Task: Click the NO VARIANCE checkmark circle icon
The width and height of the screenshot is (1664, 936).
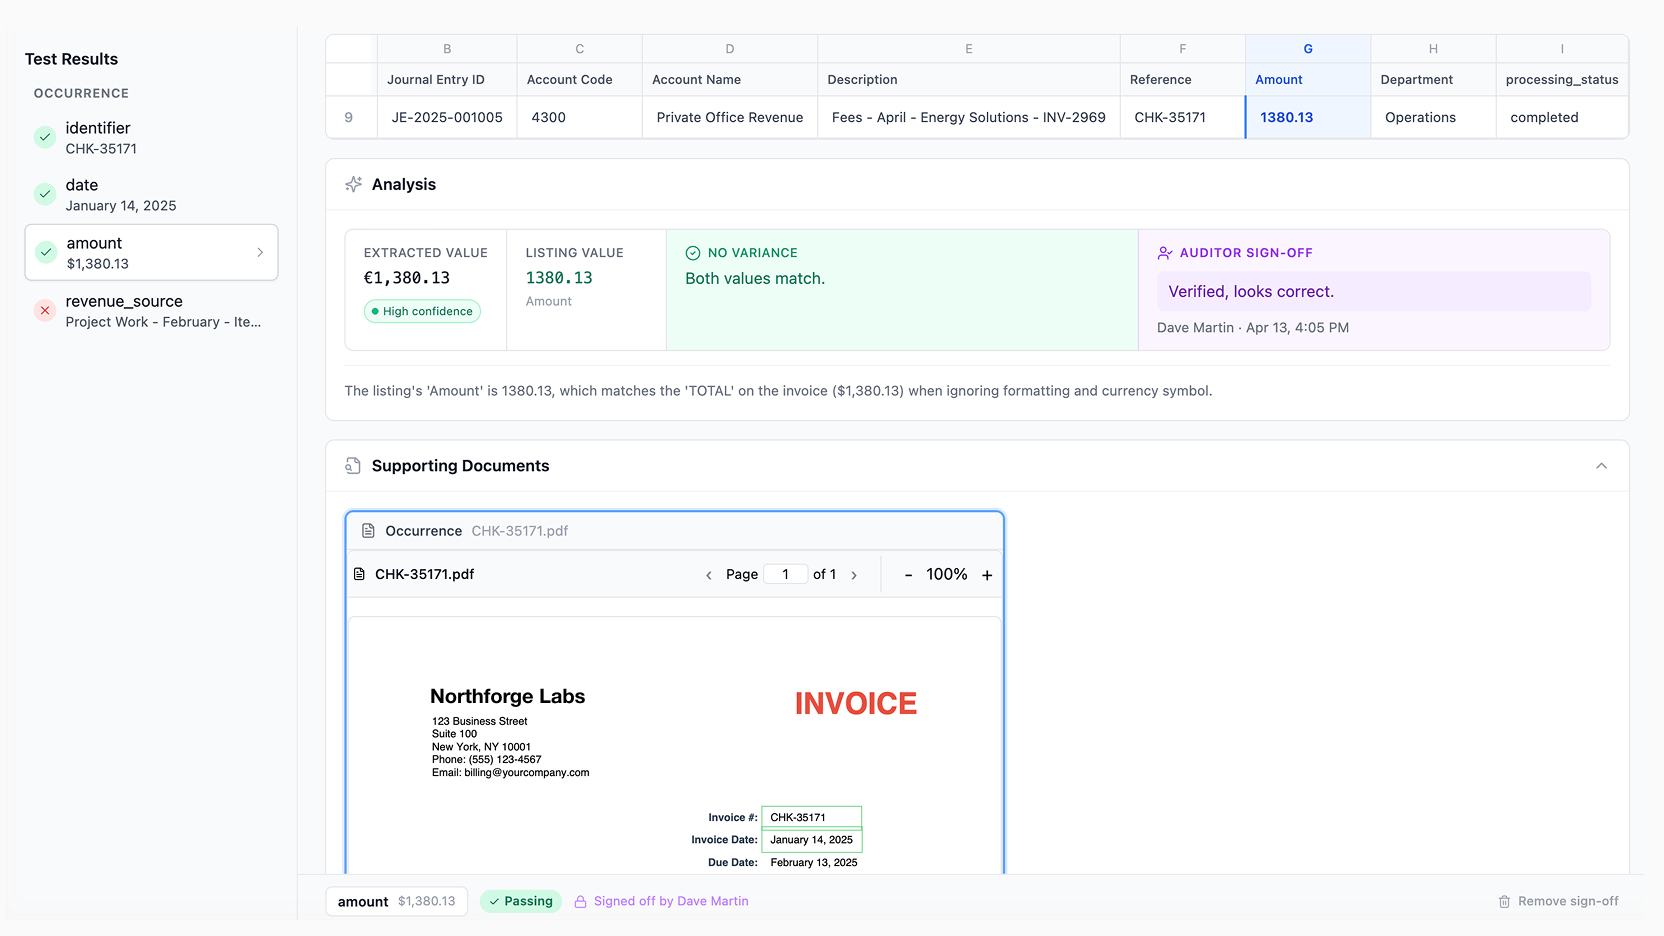Action: pyautogui.click(x=691, y=252)
